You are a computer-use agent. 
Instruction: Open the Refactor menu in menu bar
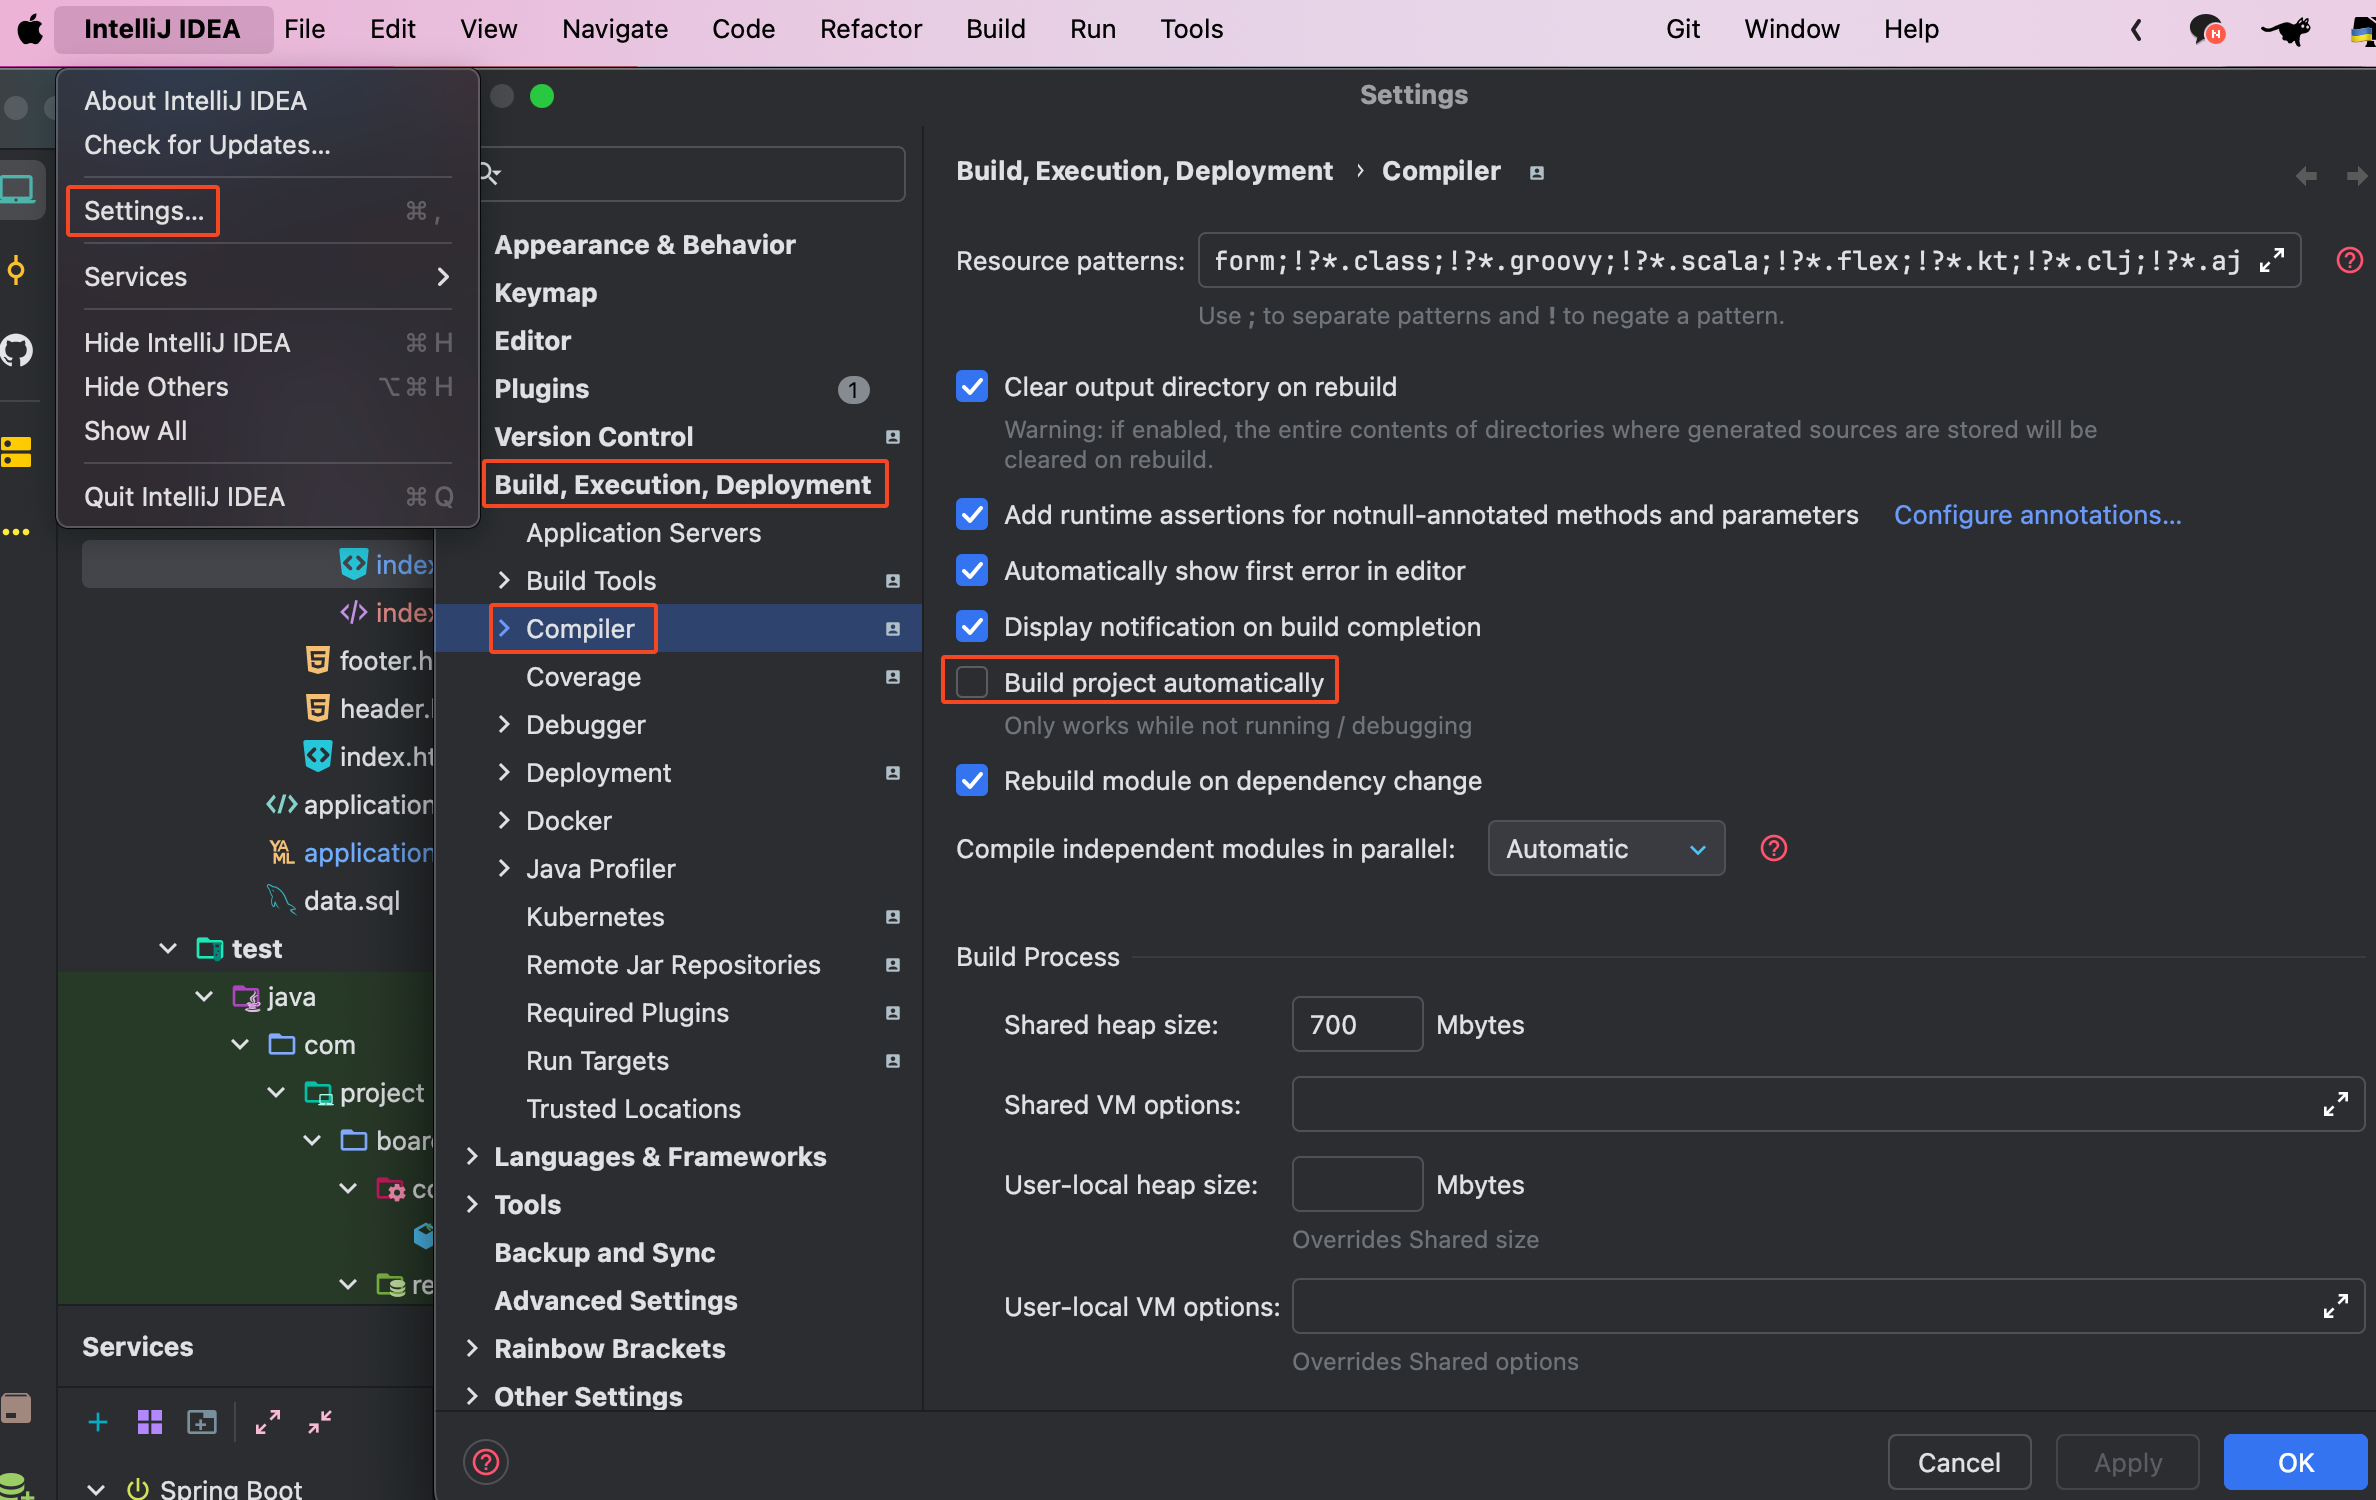coord(870,29)
